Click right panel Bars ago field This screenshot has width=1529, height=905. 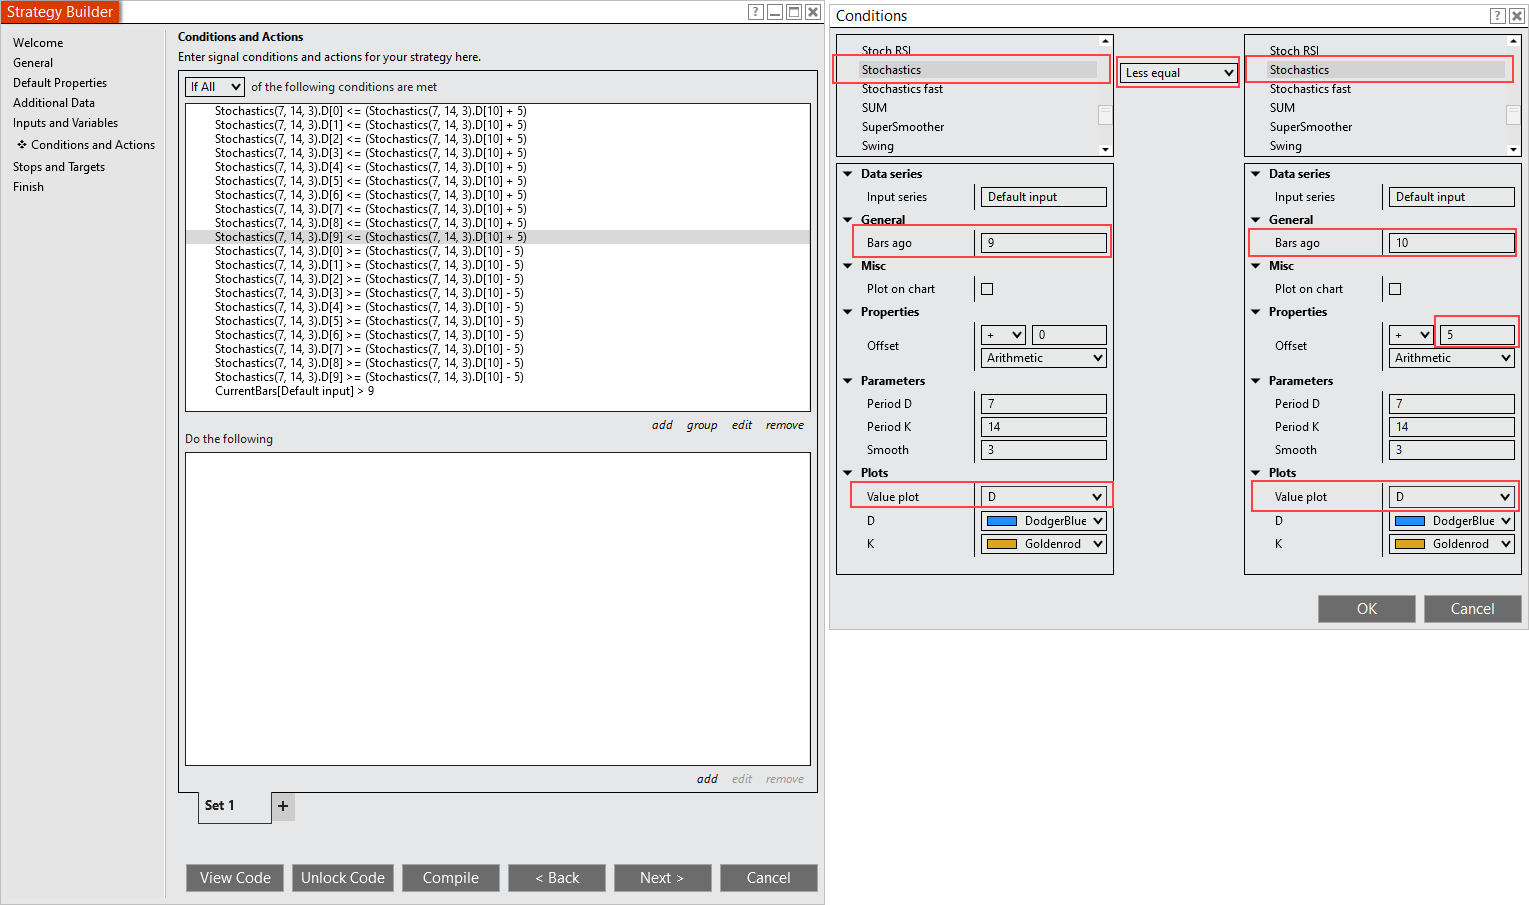coord(1452,243)
